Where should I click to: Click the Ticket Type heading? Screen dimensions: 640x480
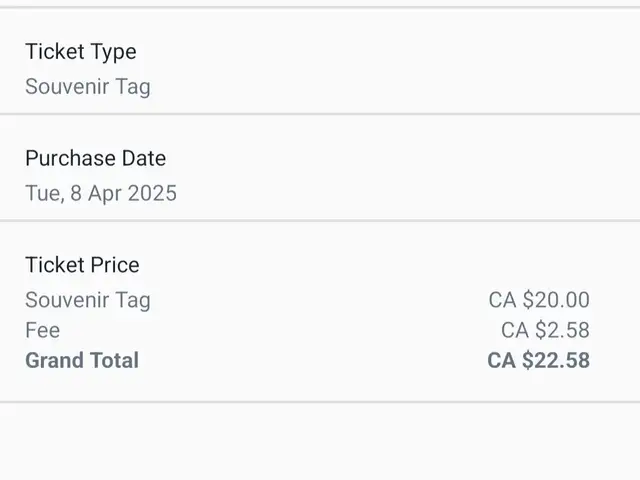(81, 52)
